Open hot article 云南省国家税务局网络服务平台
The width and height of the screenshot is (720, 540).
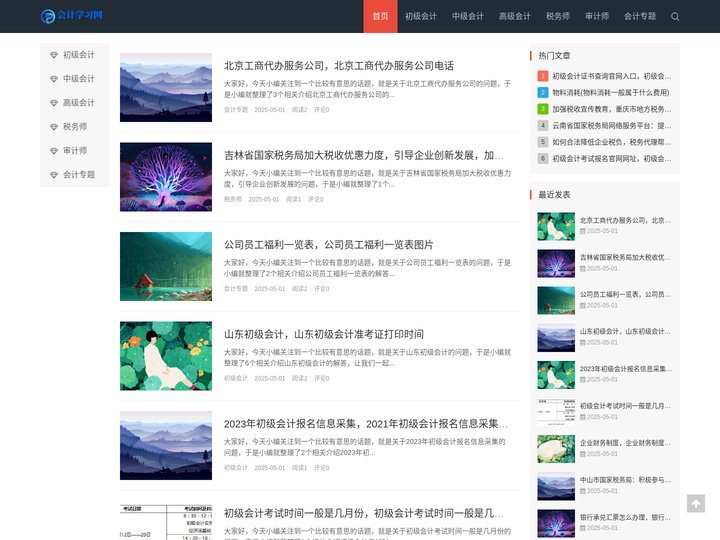[612, 125]
